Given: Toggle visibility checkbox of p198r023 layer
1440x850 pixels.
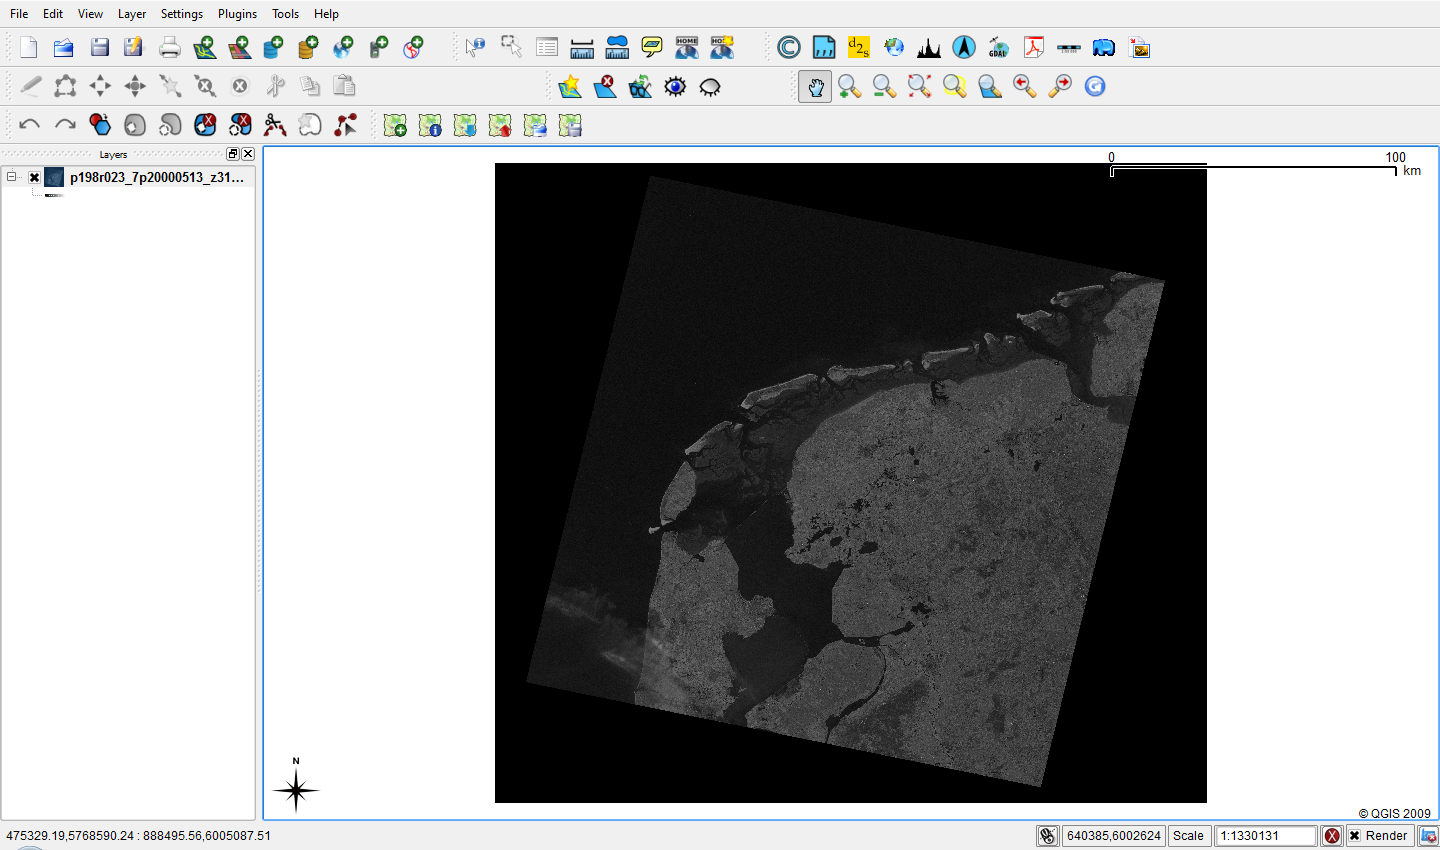Looking at the screenshot, I should (x=34, y=178).
